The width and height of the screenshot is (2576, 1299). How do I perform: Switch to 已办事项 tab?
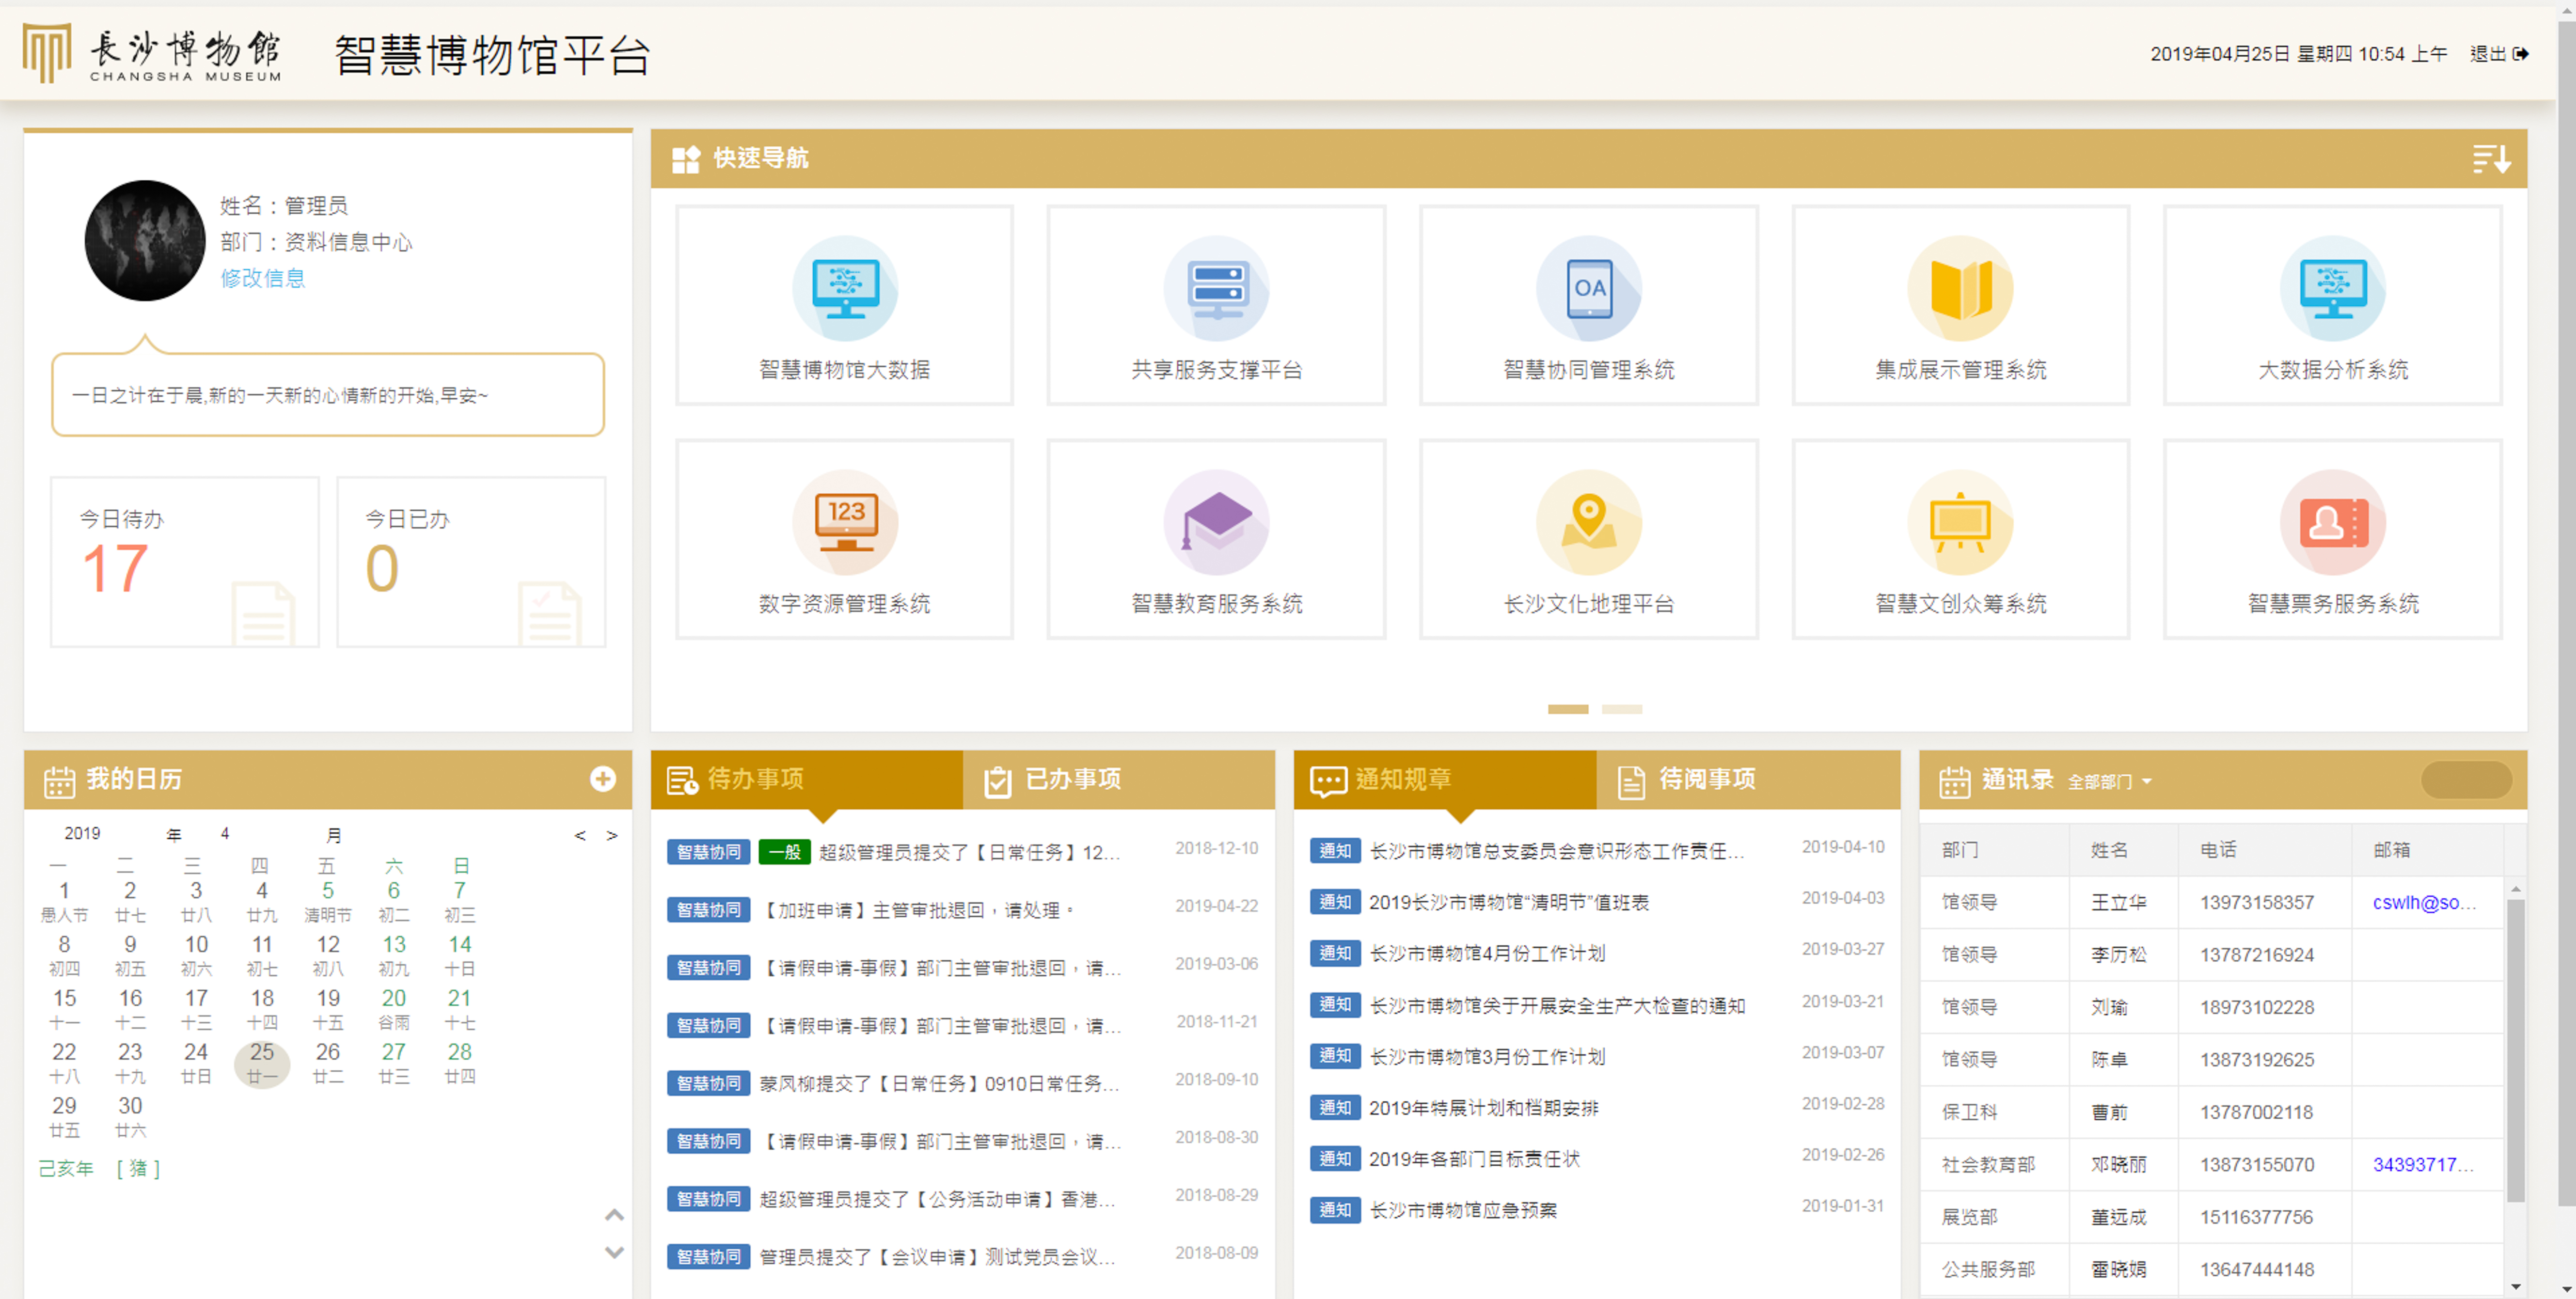click(x=1118, y=779)
